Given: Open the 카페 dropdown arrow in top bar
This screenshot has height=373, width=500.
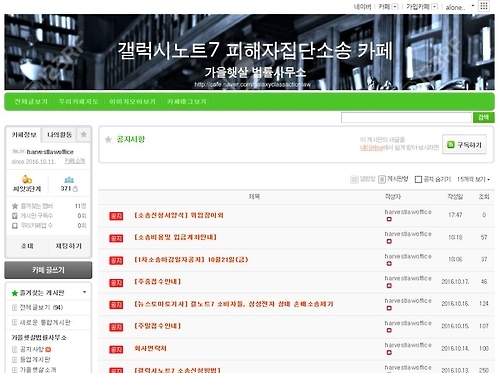Looking at the screenshot, I should tap(395, 6).
